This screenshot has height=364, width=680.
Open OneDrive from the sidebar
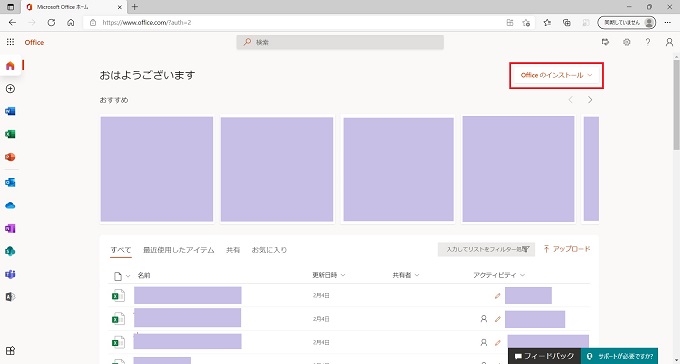coord(10,206)
